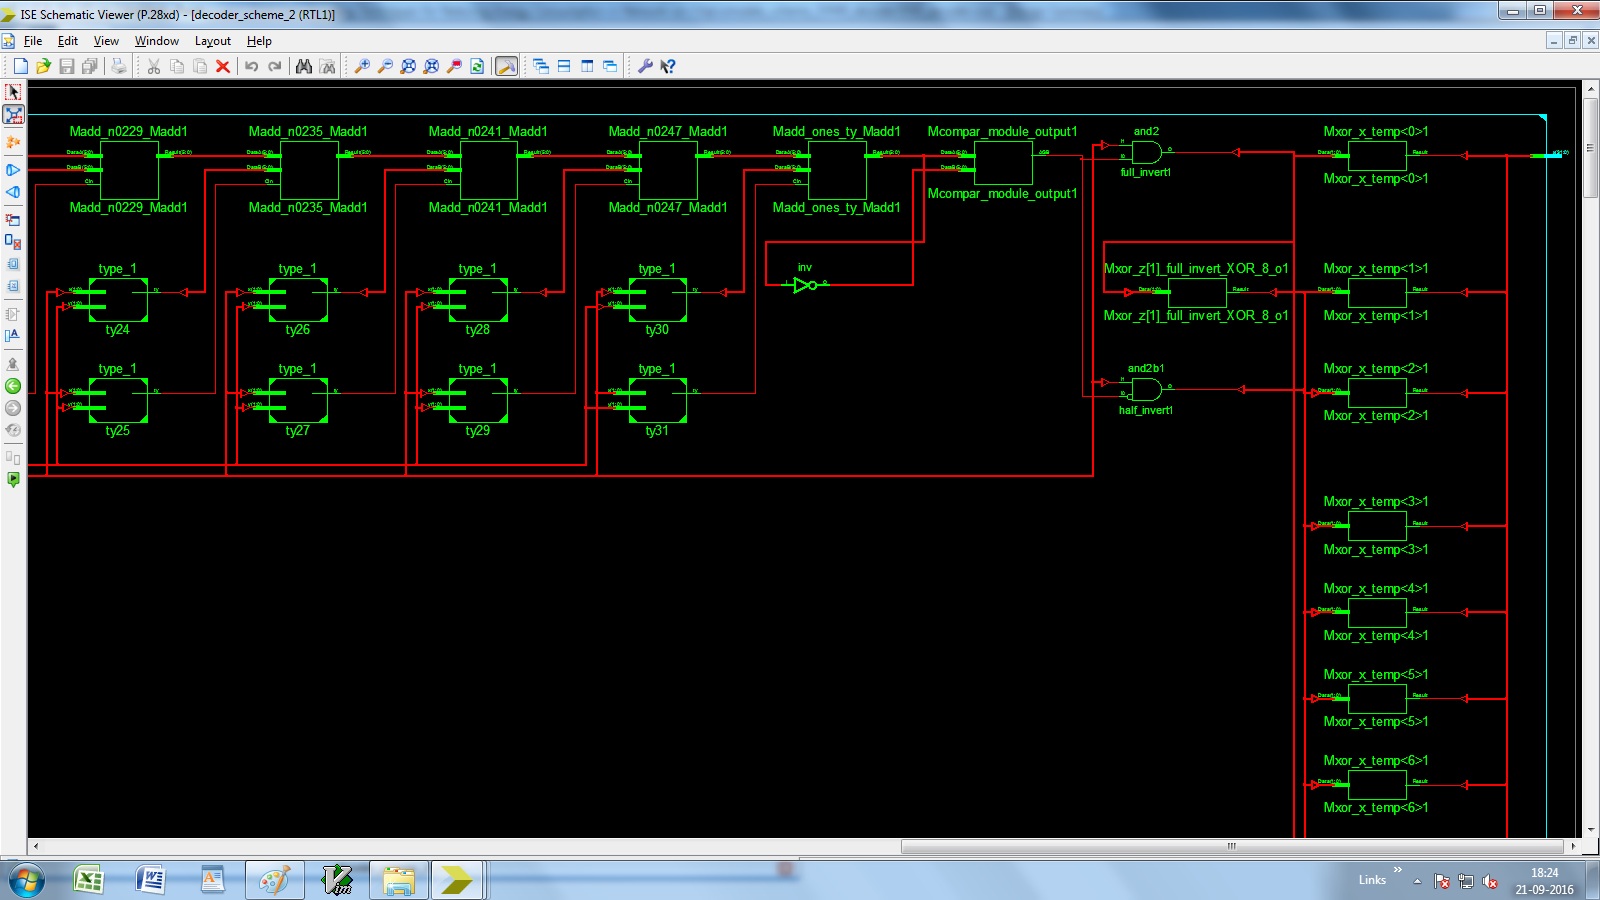The image size is (1600, 900).
Task: Select the inv inverter gate symbol
Action: click(x=805, y=285)
